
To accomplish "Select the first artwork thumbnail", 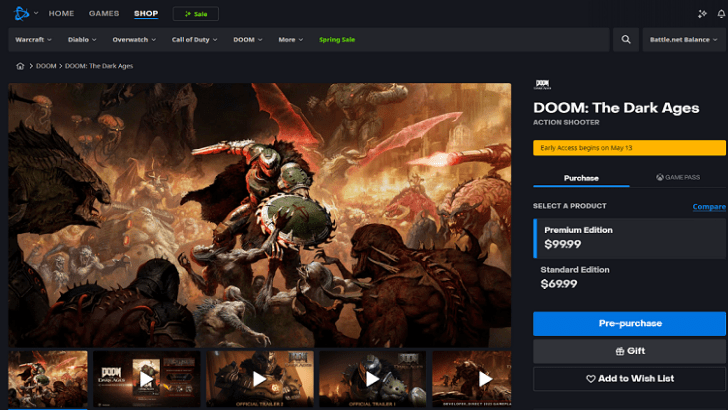I will tap(48, 379).
